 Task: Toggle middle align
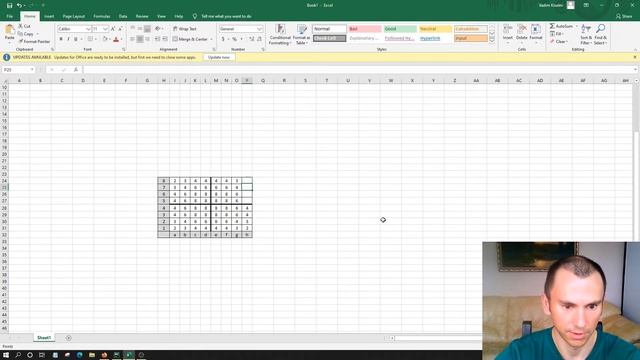coord(140,29)
